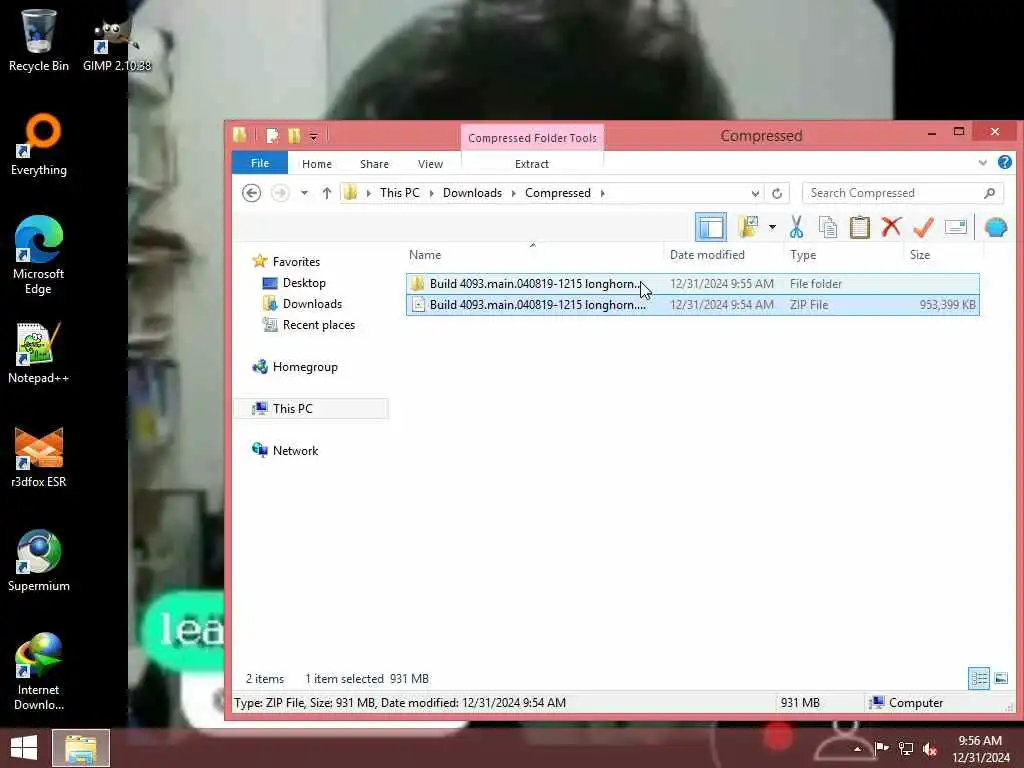Open the Extract ribbon tab
1024x768 pixels.
click(532, 164)
